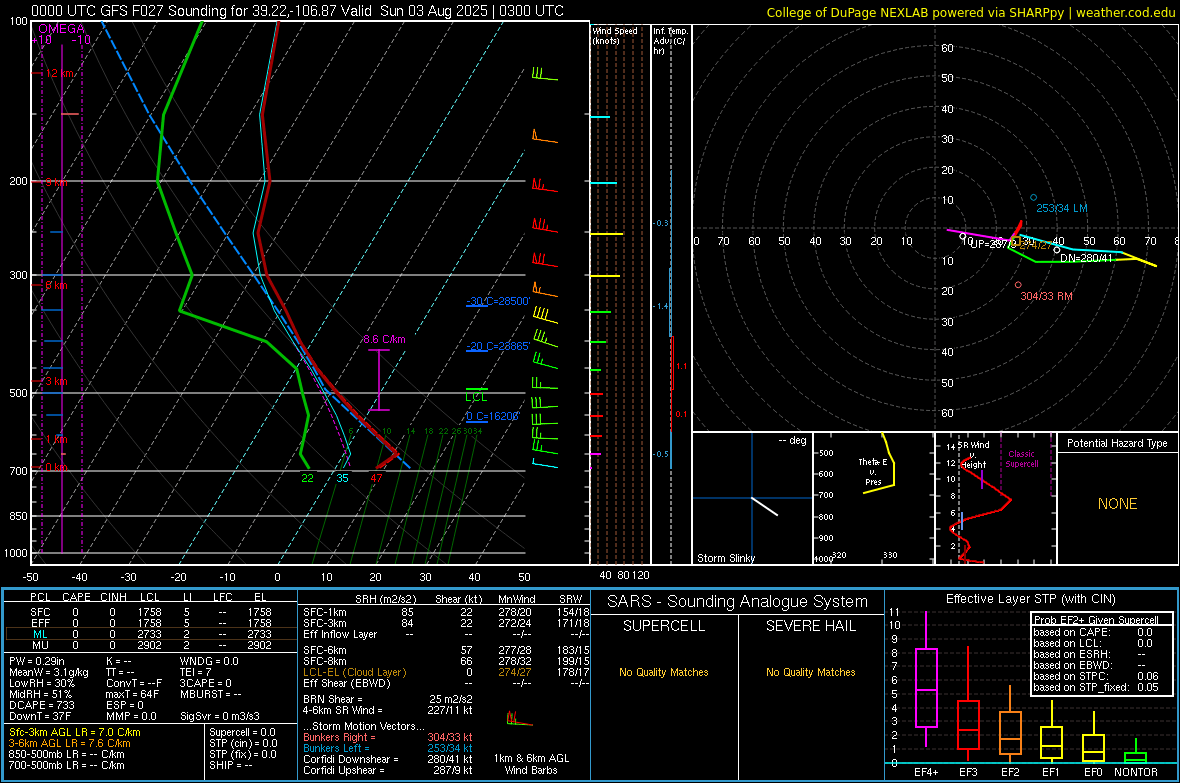This screenshot has width=1180, height=783.
Task: Click the Prob EF2+ Given Supercell header
Action: (x=1096, y=620)
